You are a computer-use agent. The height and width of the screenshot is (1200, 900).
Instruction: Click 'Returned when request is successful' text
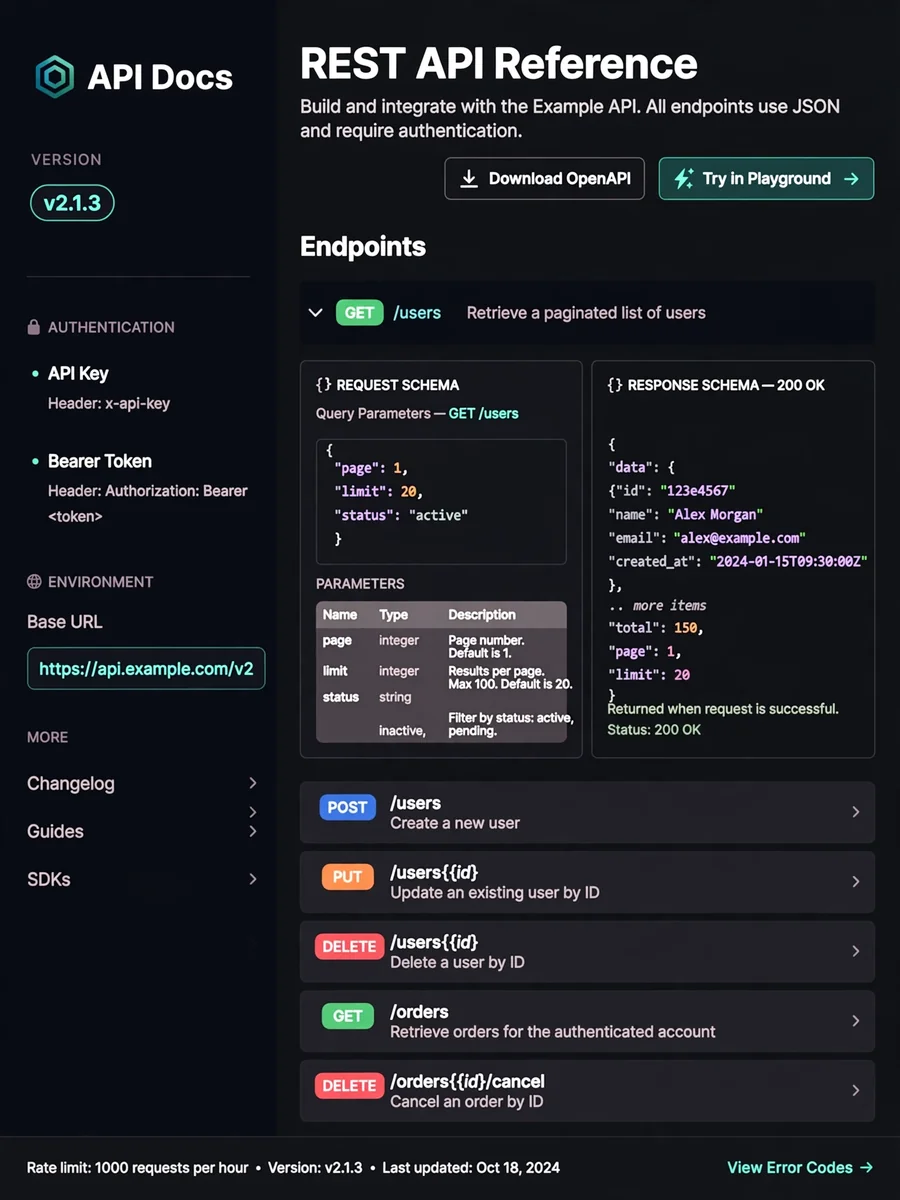723,708
